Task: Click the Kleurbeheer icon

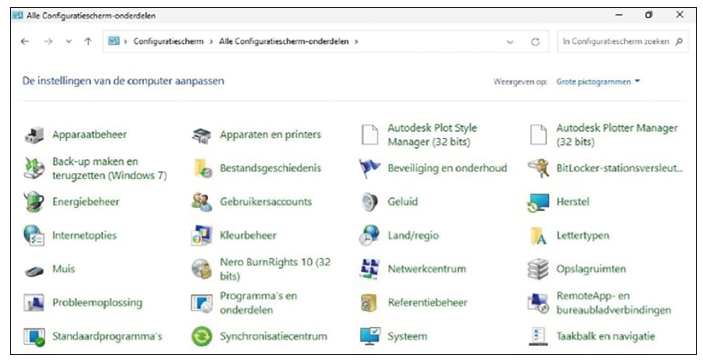Action: [202, 236]
